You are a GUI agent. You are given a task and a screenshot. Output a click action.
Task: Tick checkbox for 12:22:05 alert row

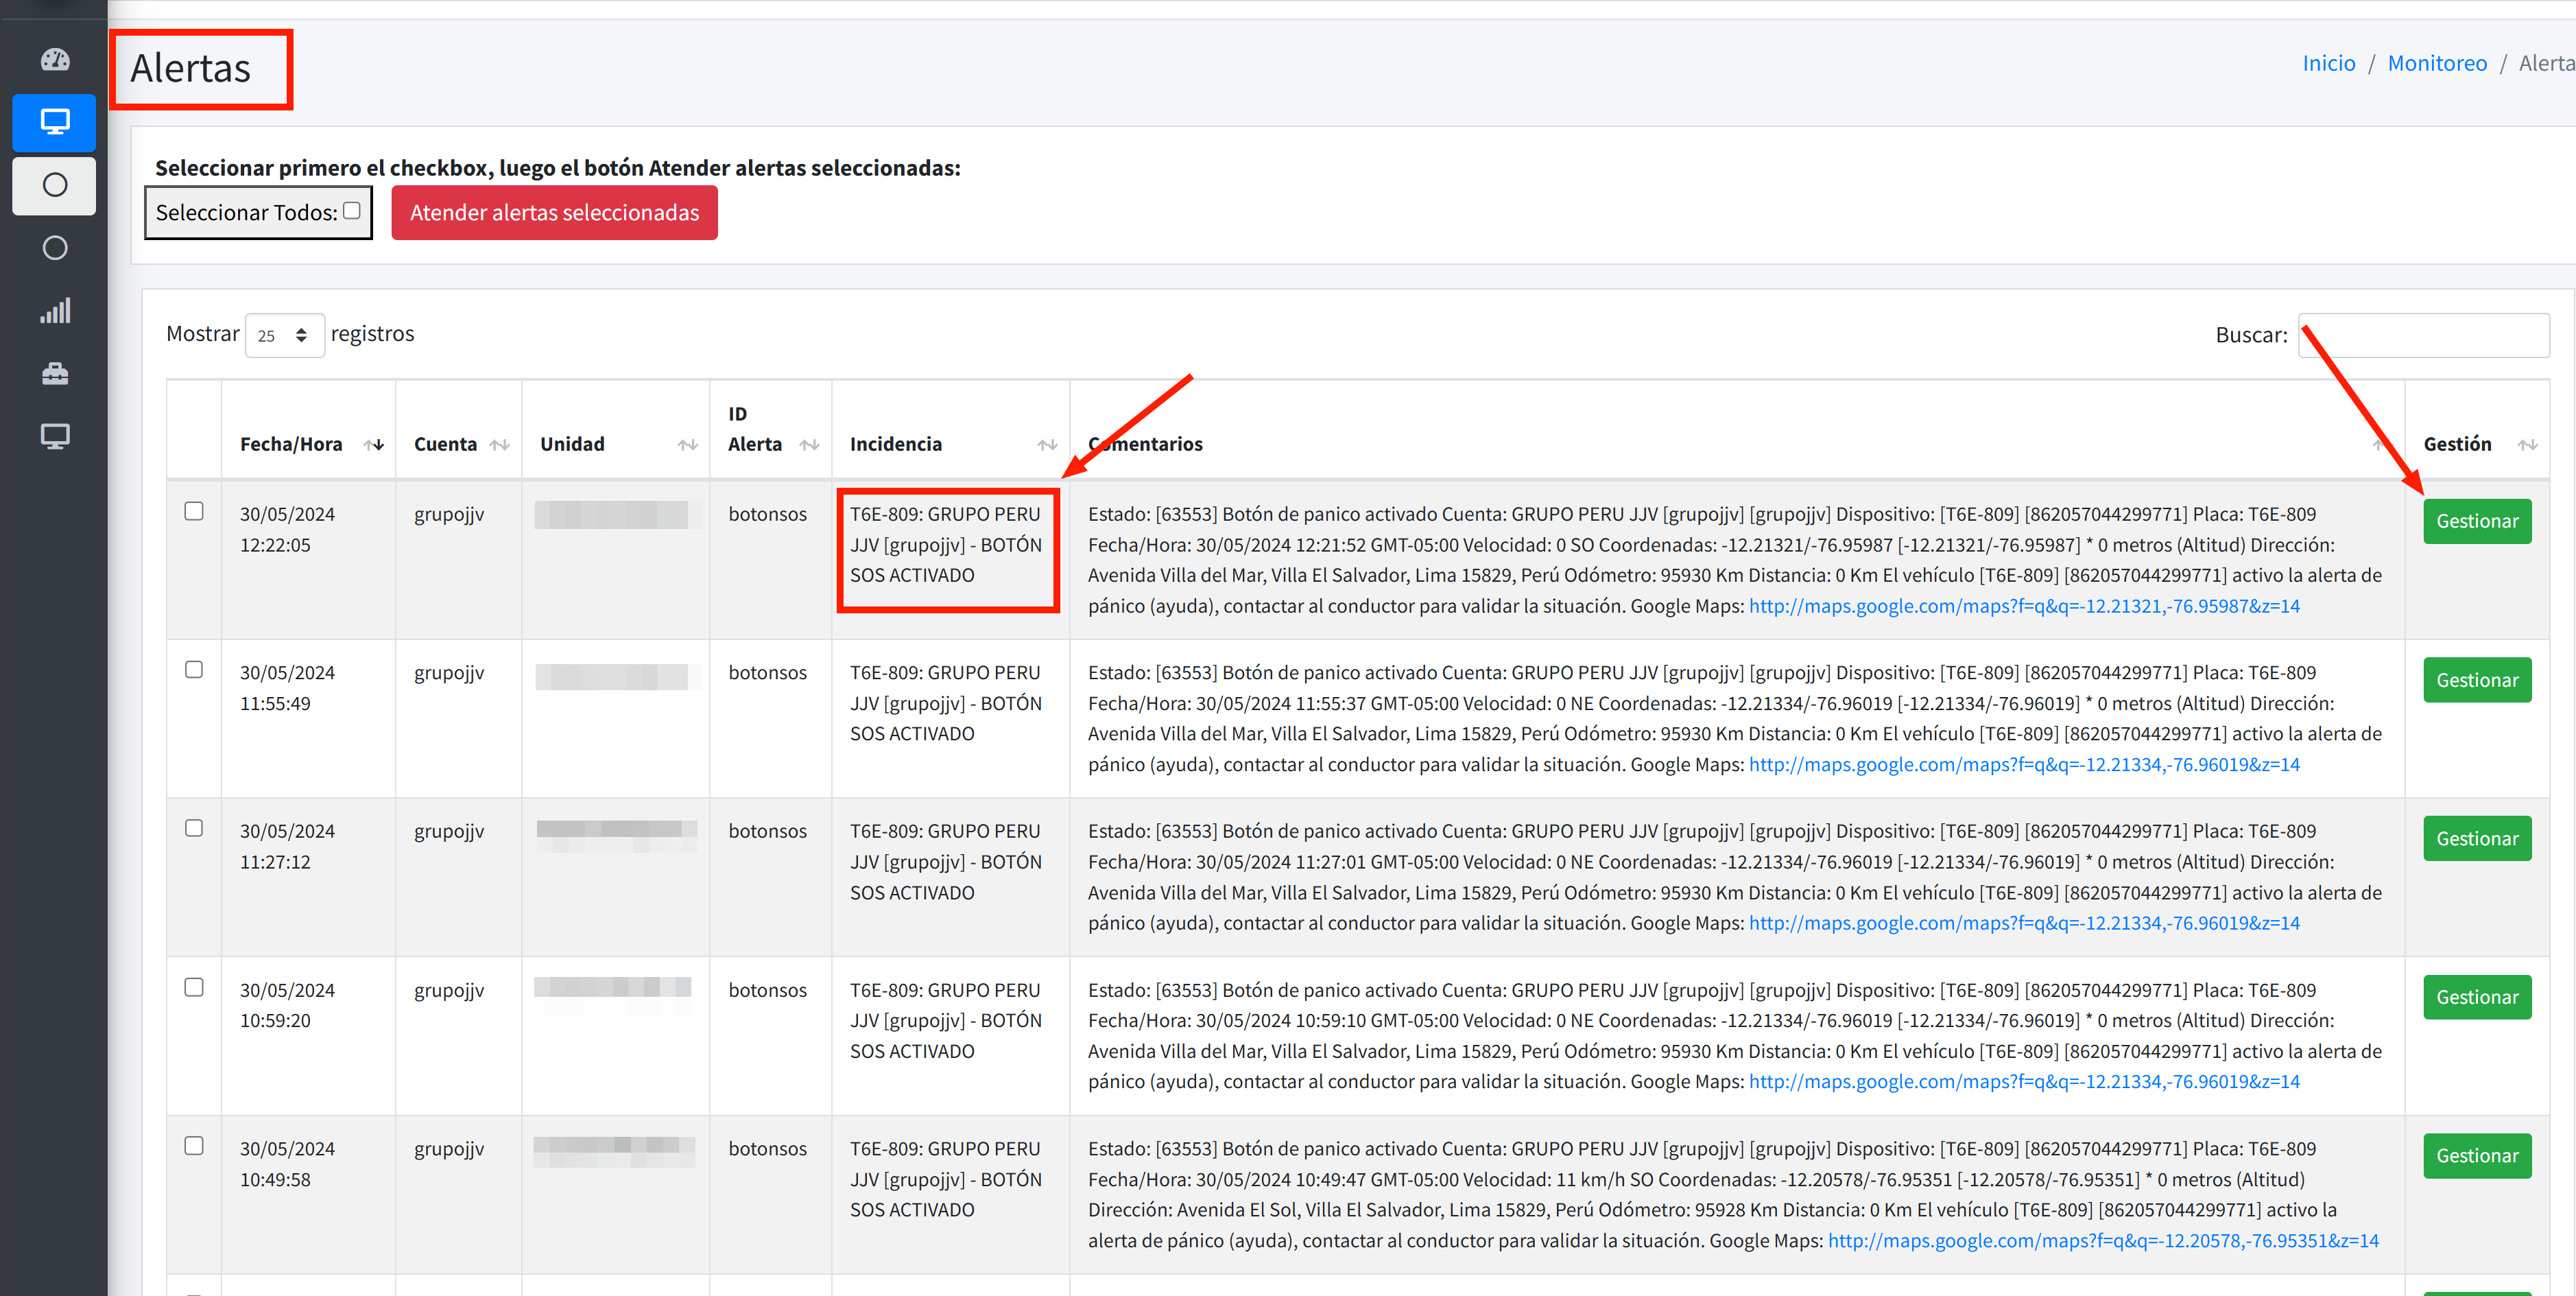click(194, 511)
